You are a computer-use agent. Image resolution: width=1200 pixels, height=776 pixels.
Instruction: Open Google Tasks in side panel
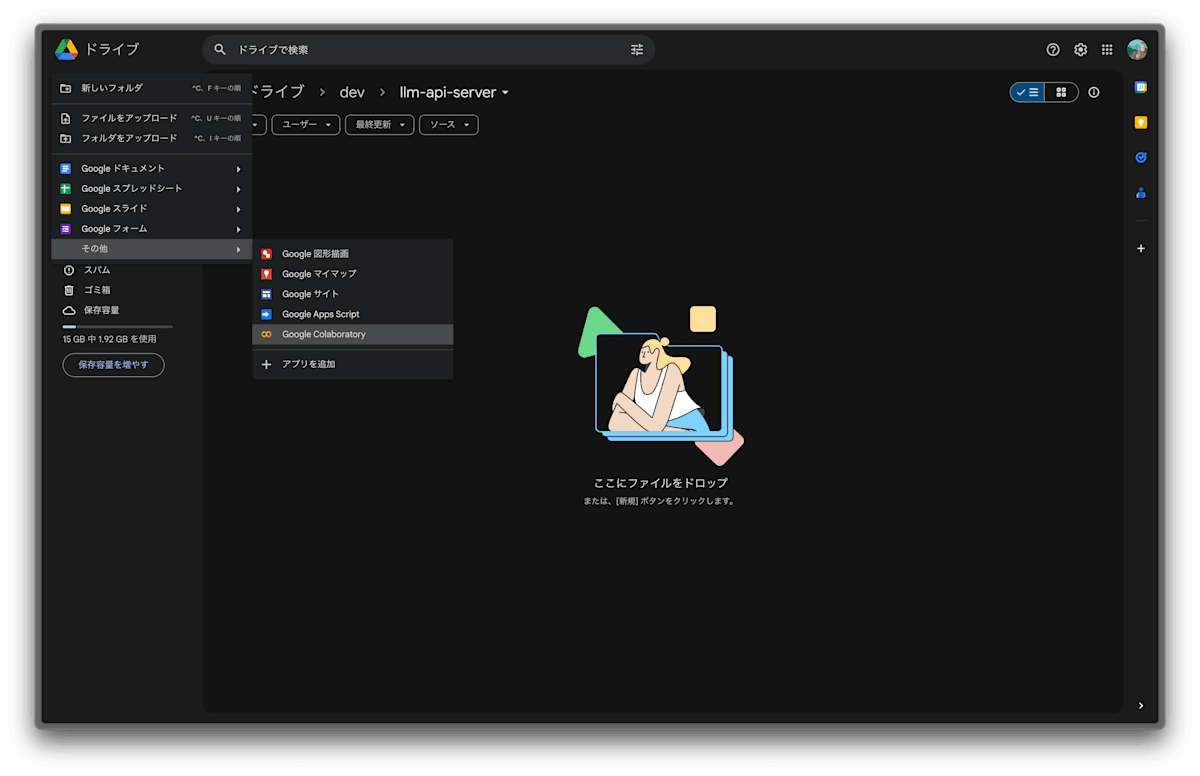pos(1141,158)
